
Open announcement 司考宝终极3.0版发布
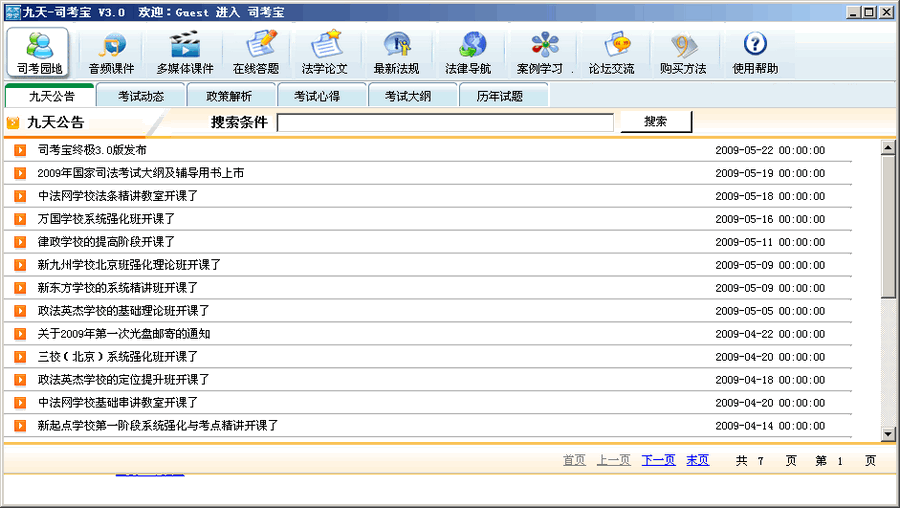[92, 150]
